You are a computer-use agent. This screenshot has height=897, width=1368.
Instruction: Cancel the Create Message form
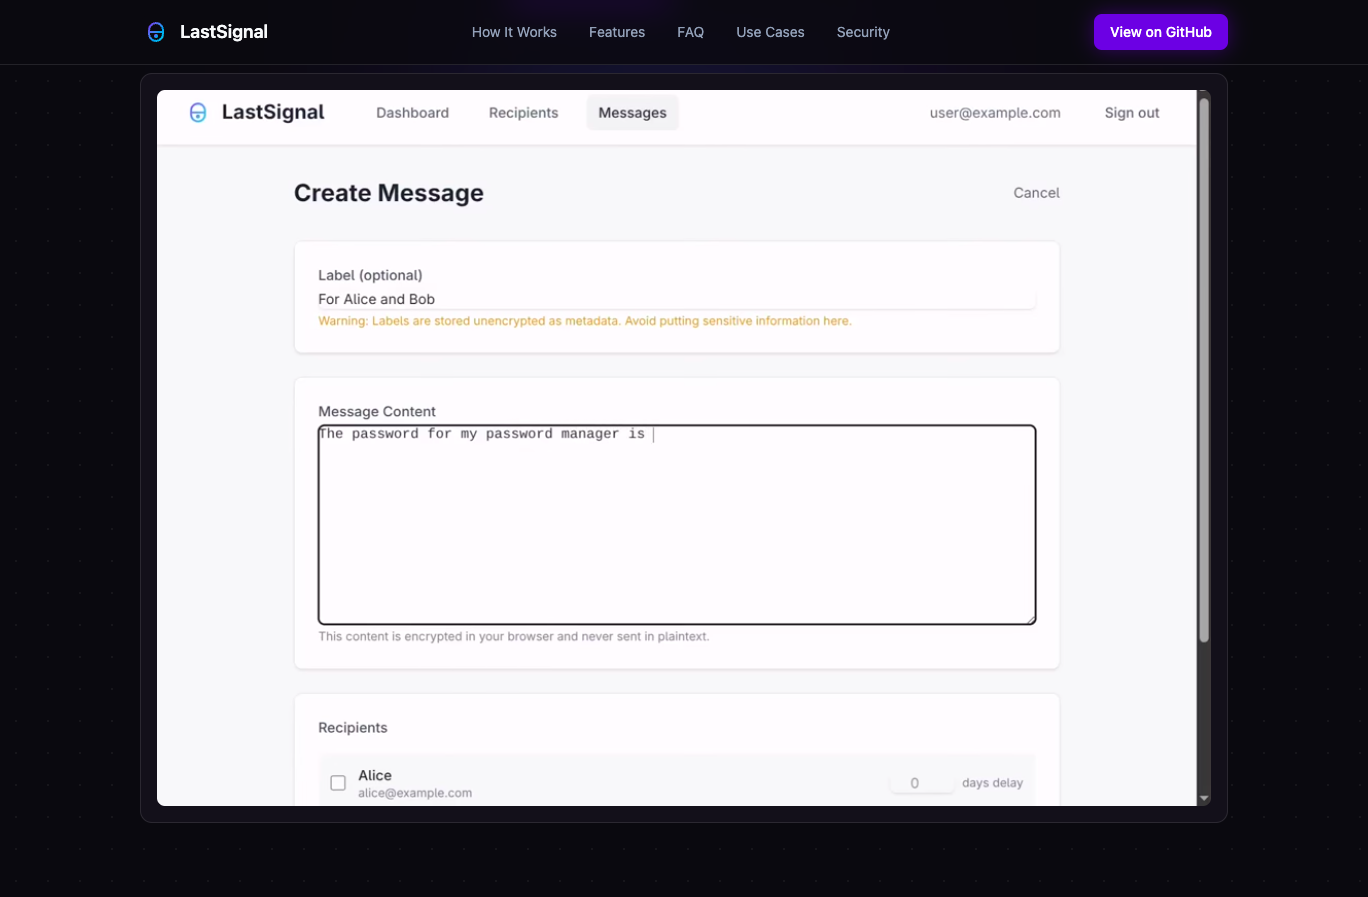(1036, 193)
